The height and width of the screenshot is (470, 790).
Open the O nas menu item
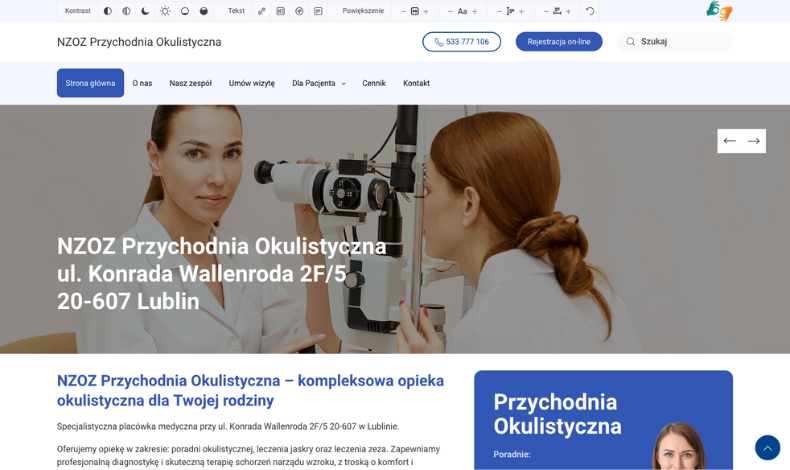click(142, 83)
